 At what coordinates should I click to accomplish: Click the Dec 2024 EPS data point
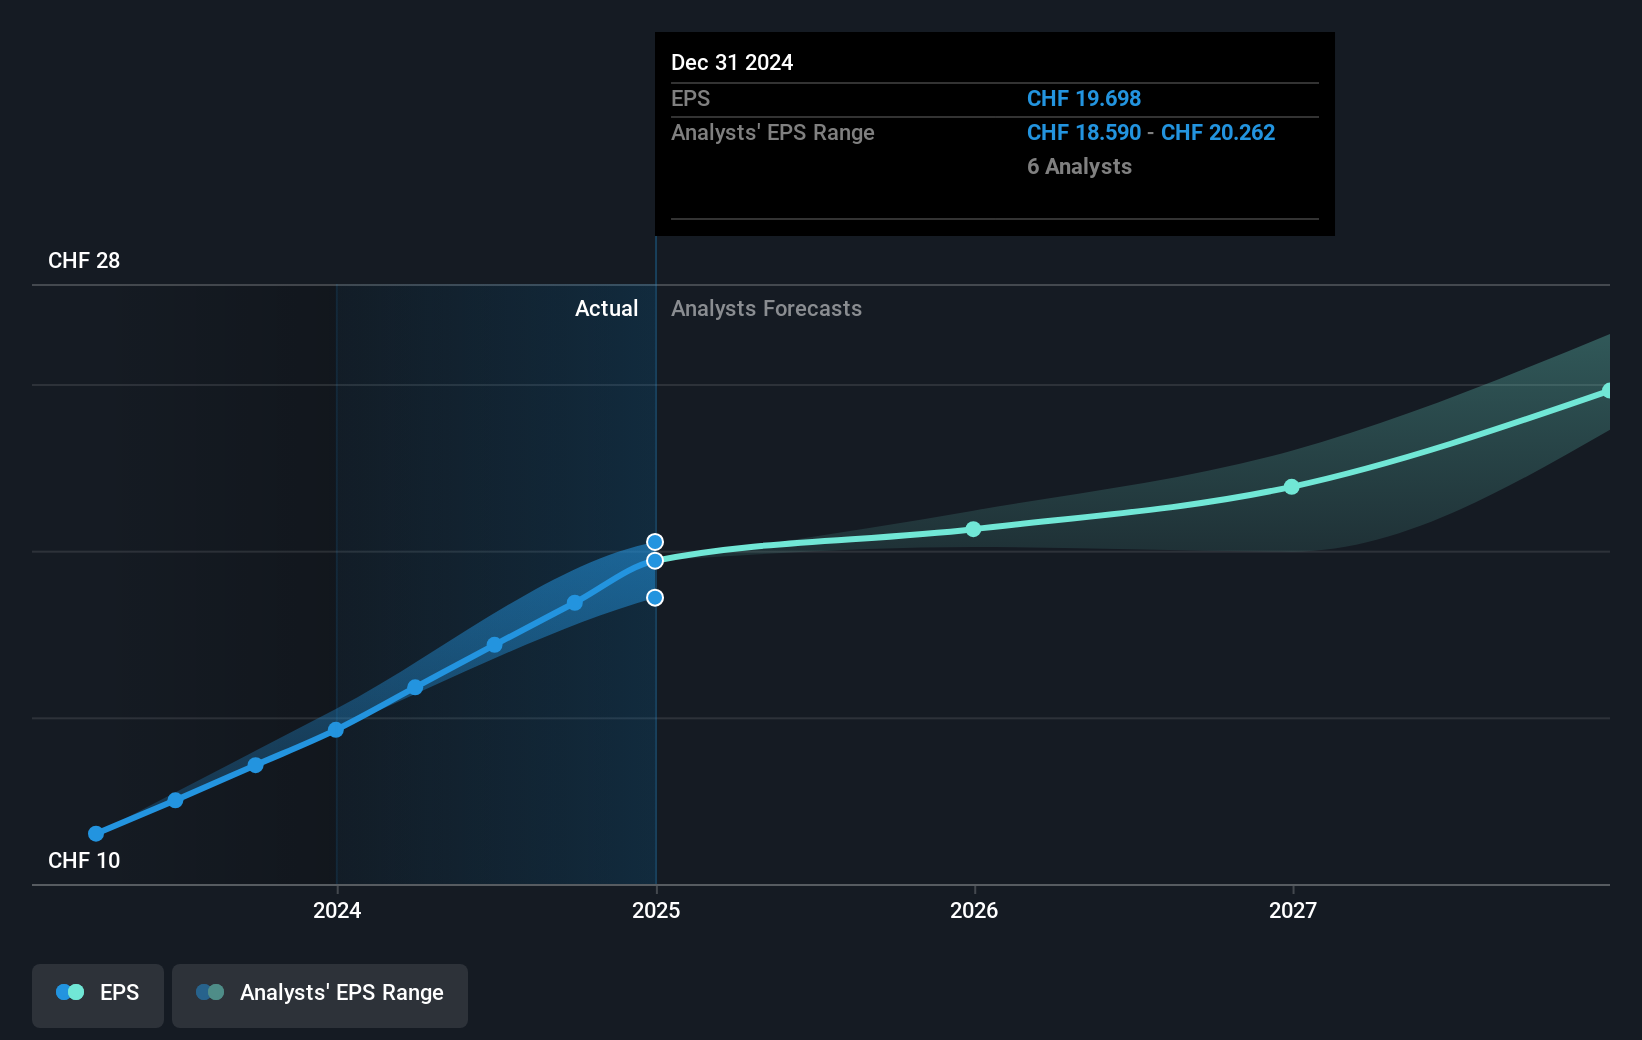point(655,561)
